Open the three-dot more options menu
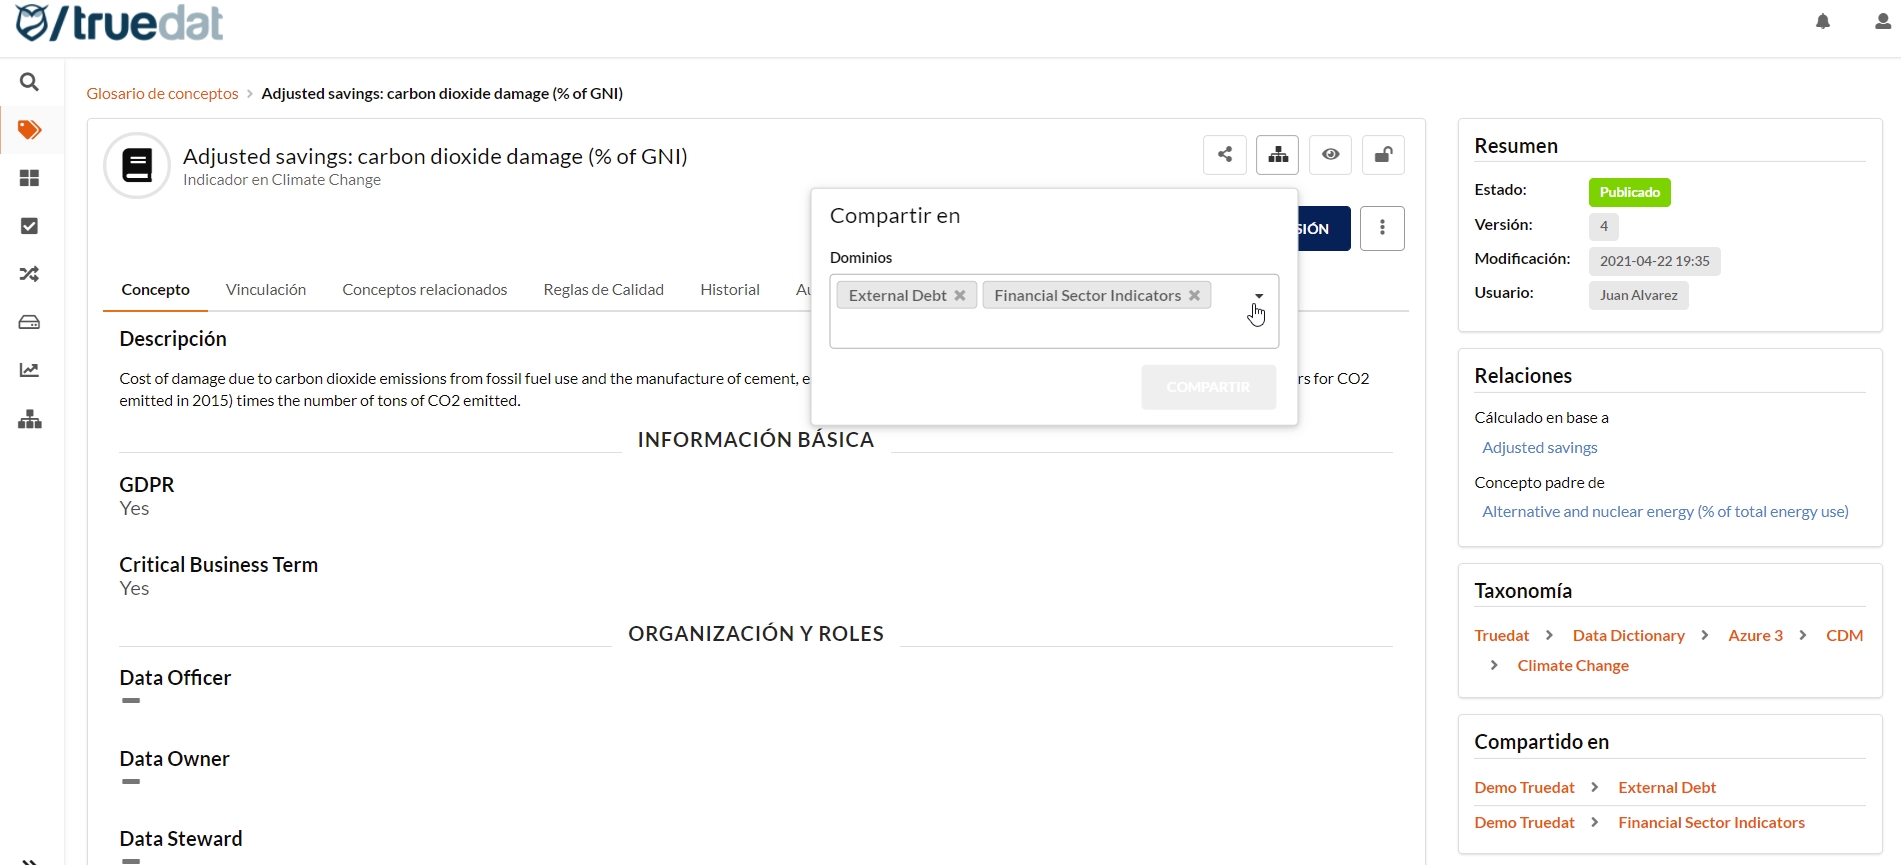The height and width of the screenshot is (865, 1901). (x=1382, y=229)
